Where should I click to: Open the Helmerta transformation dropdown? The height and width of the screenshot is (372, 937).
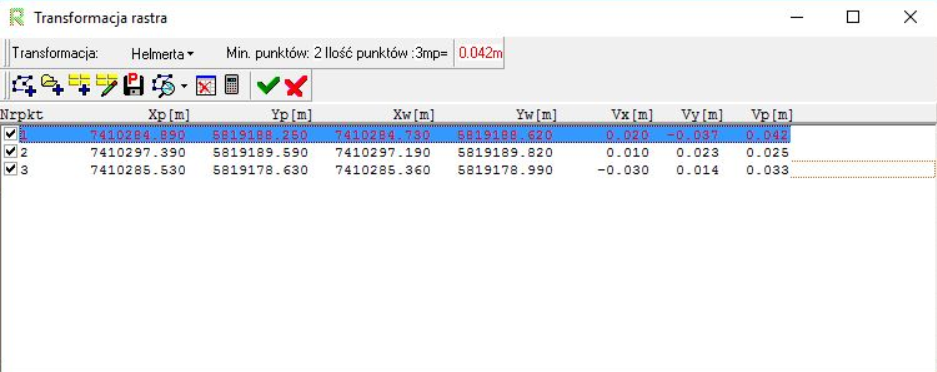[162, 53]
